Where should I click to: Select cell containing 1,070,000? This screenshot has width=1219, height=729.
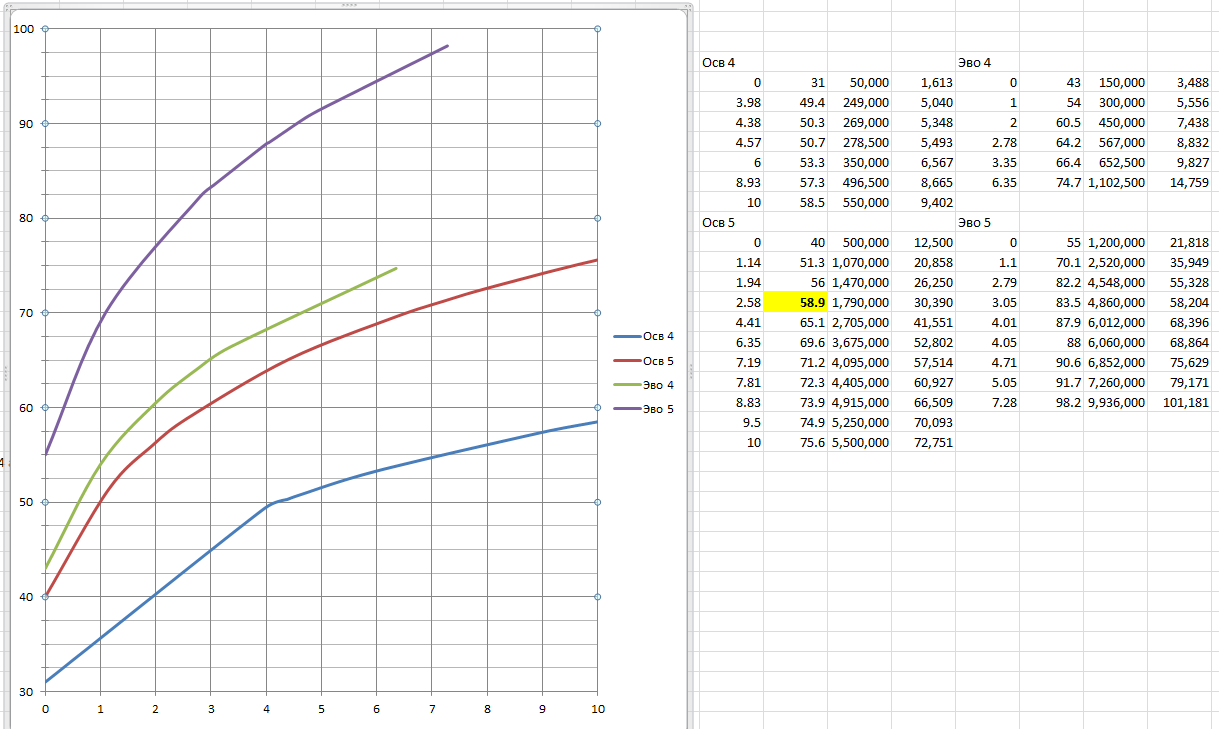[x=860, y=262]
